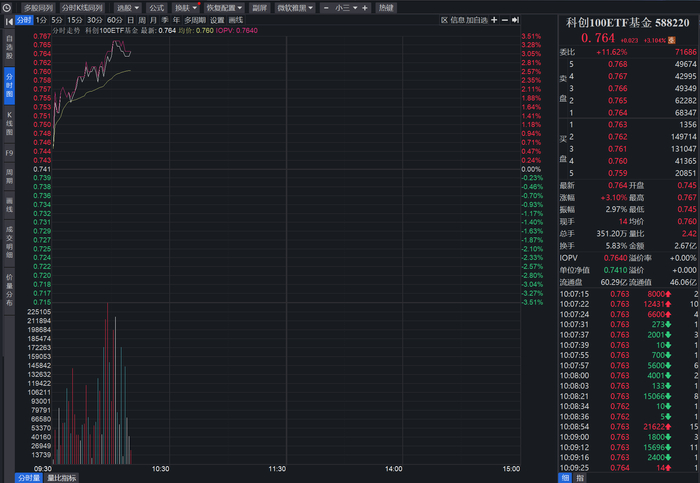Open 周期 in left sidebar
700x483 pixels.
click(x=9, y=176)
